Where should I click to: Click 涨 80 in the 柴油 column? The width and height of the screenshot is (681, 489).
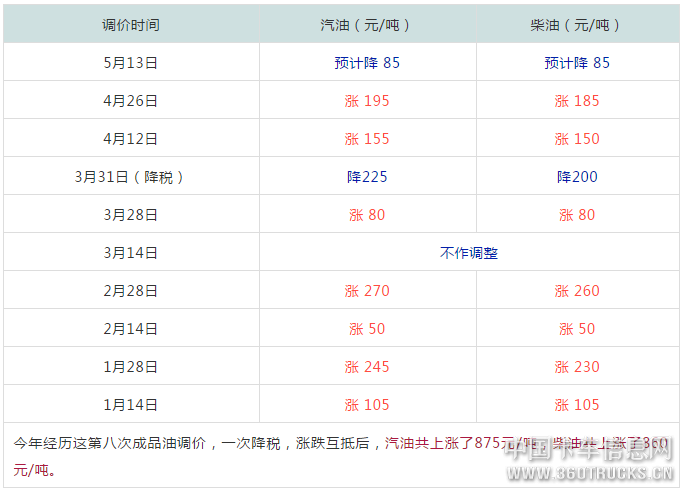(578, 215)
